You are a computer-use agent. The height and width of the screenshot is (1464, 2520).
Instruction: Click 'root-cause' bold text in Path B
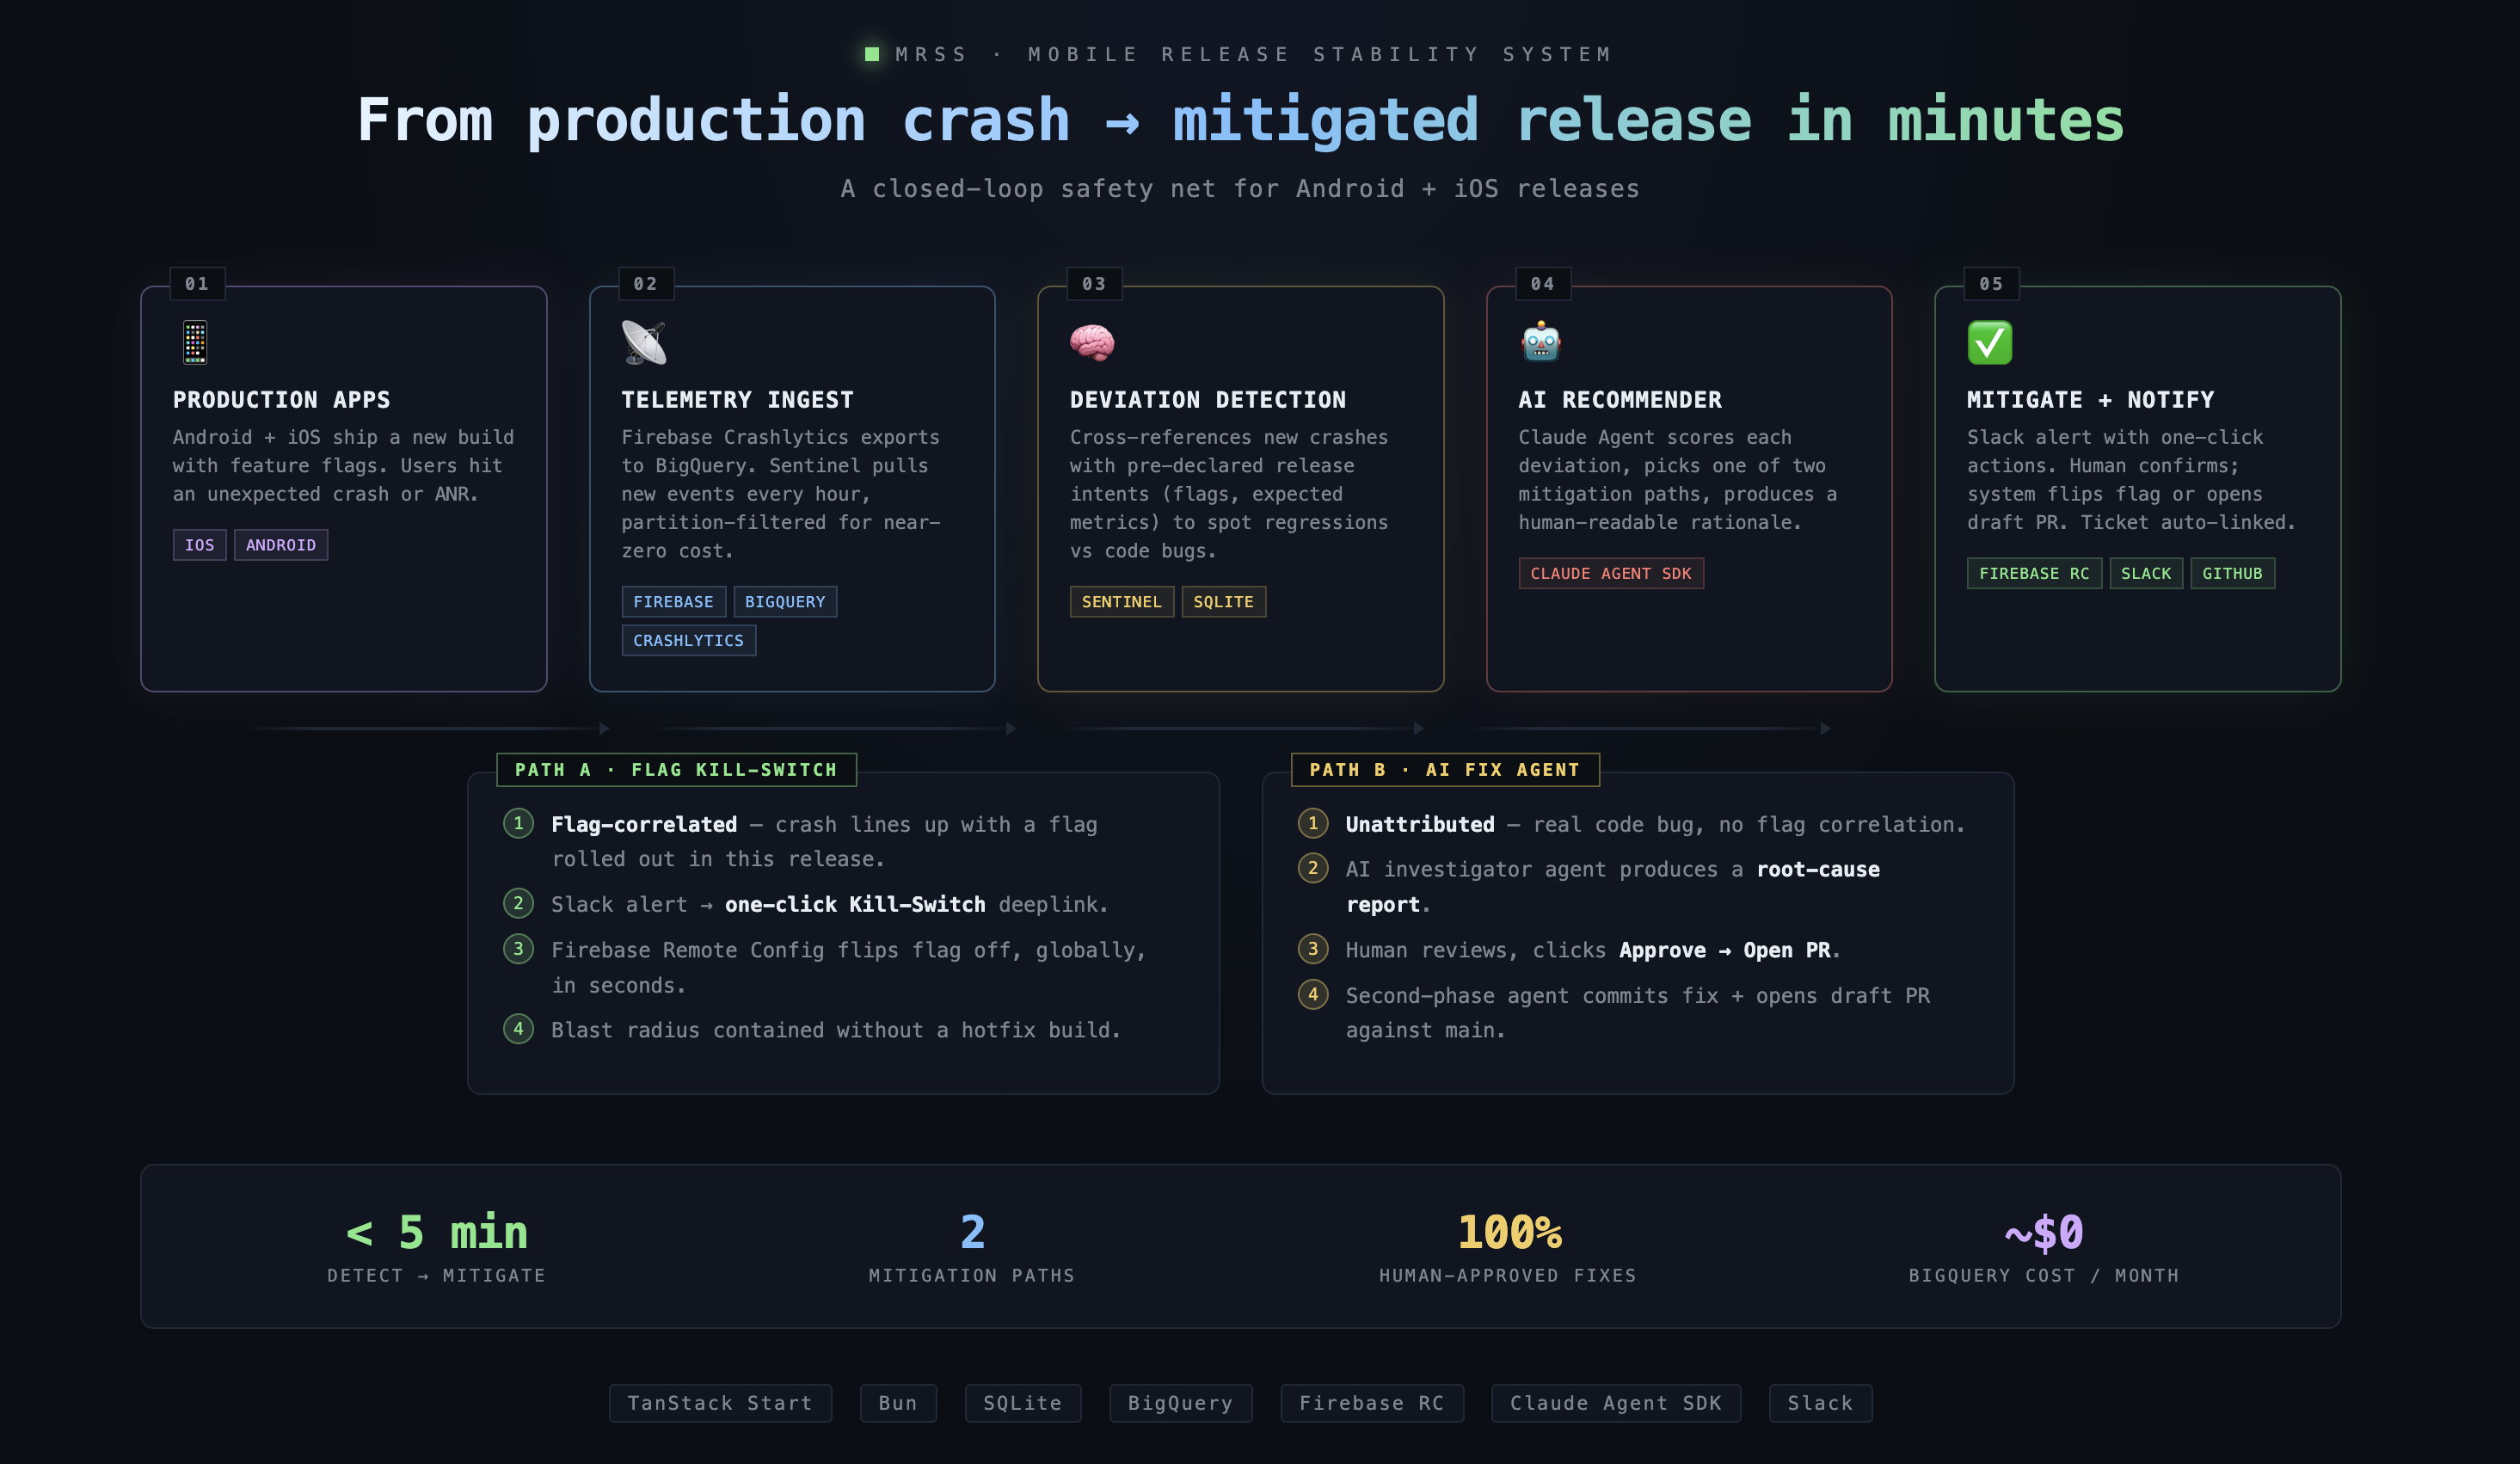point(1818,870)
